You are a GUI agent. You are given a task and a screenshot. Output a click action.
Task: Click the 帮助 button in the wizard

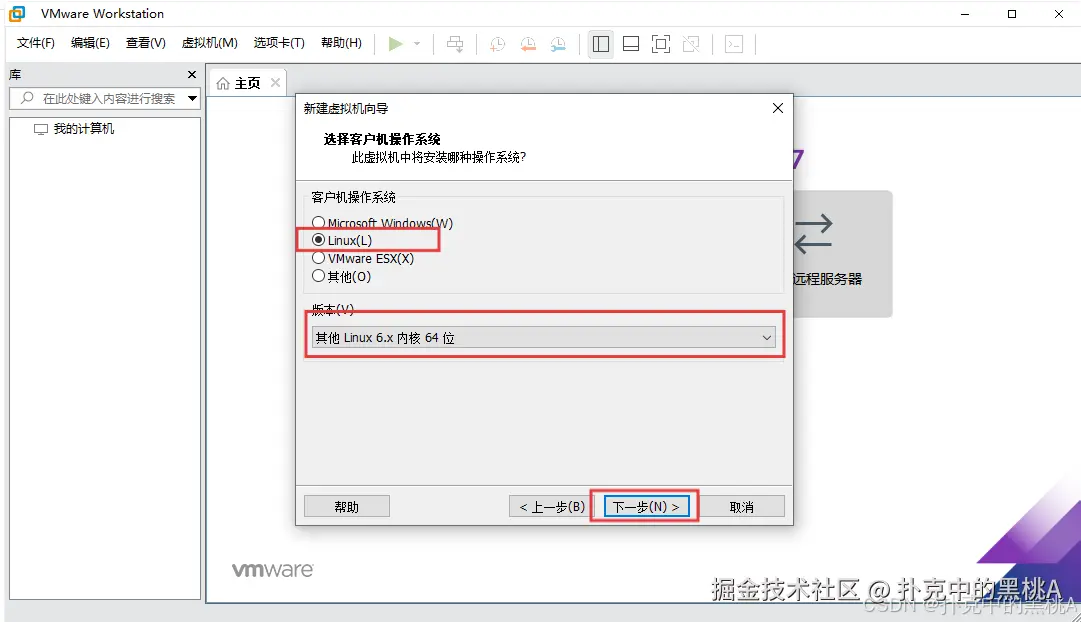click(346, 505)
